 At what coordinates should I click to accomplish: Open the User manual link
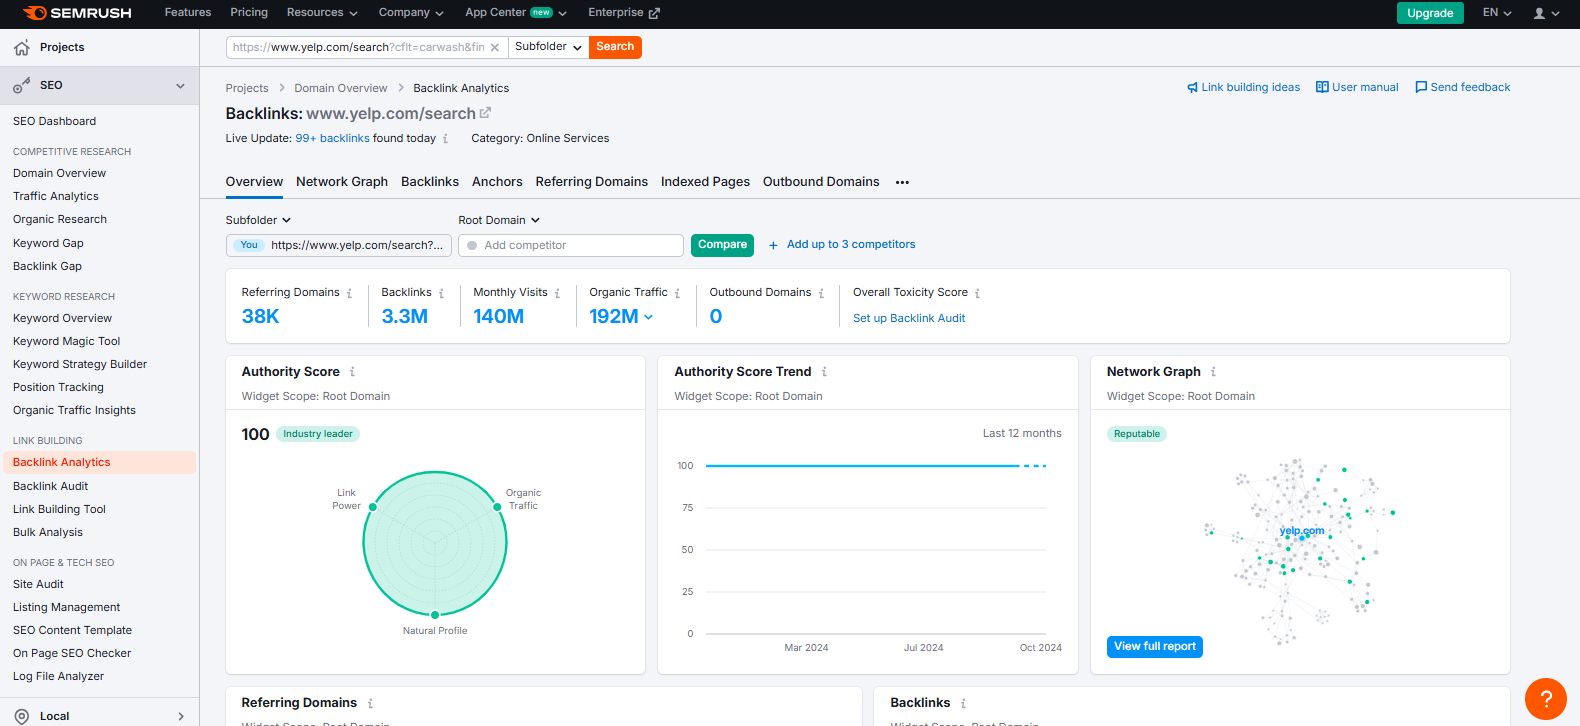(1357, 88)
